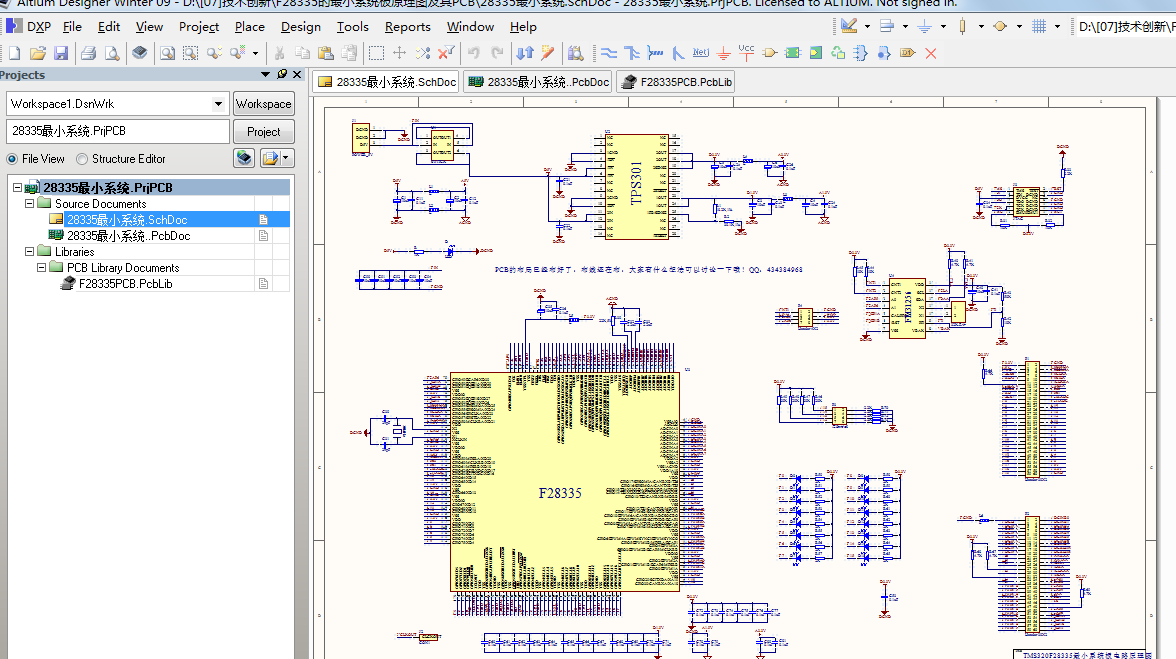
Task: Open the File menu
Action: coord(72,26)
